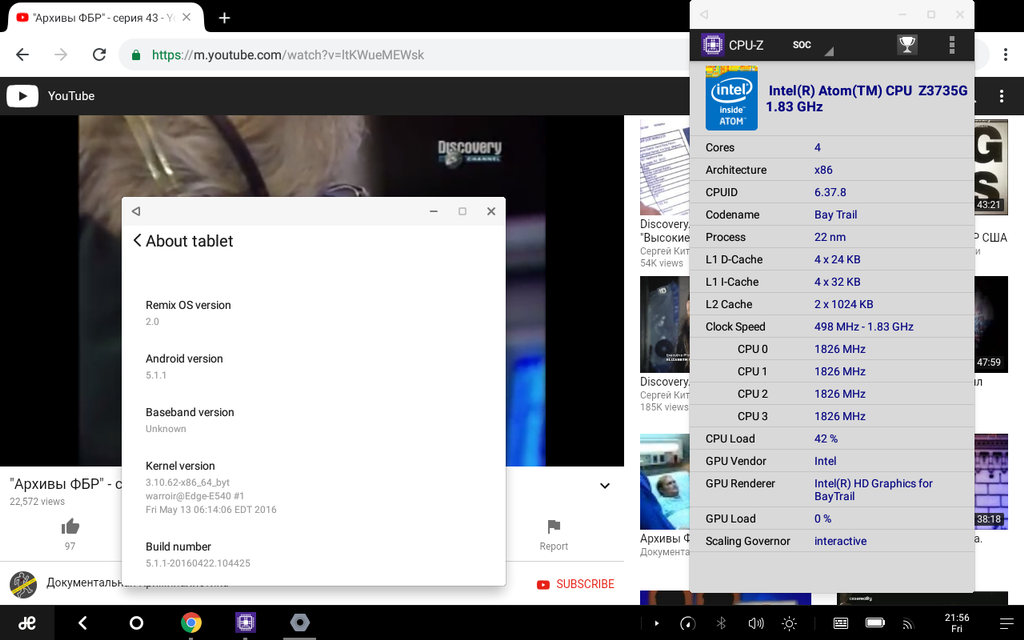Open the Remix OS start menu logo
The image size is (1024, 640).
click(x=27, y=623)
